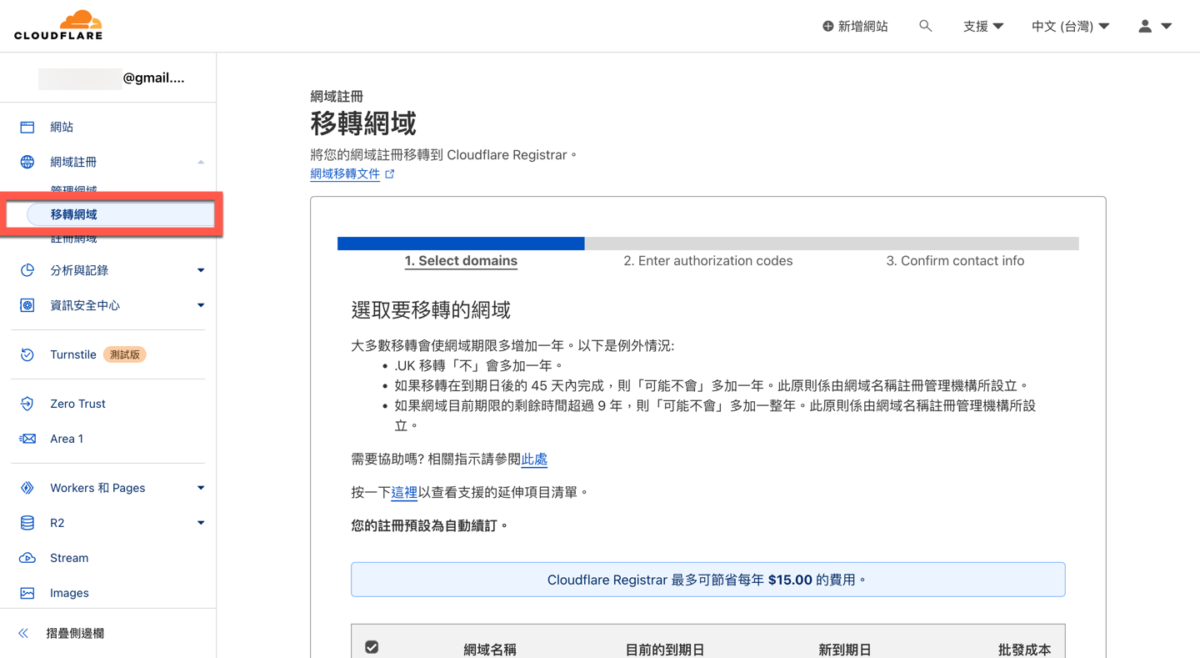Expand the 分析與記錄 dropdown arrow
1200x658 pixels.
201,270
